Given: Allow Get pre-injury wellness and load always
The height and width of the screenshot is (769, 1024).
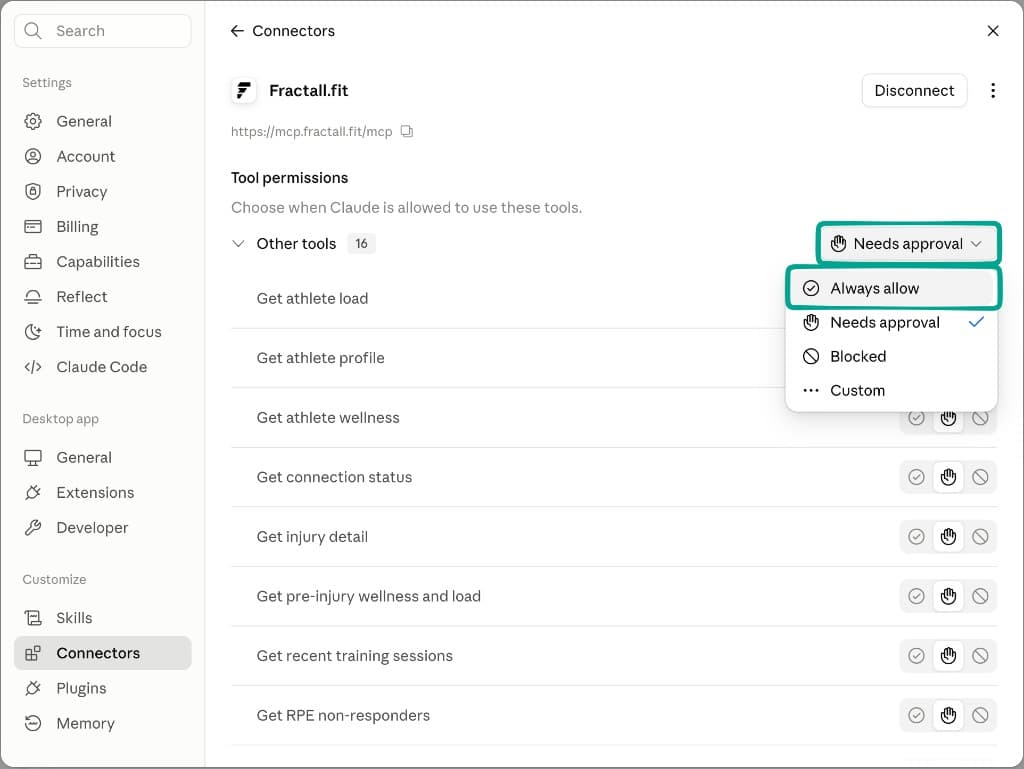Looking at the screenshot, I should 916,596.
